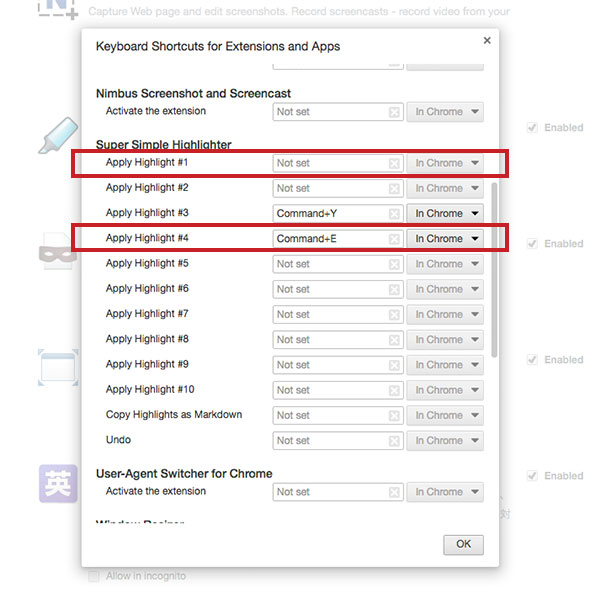
Task: Click the Undo shortcut field
Action: click(x=338, y=441)
